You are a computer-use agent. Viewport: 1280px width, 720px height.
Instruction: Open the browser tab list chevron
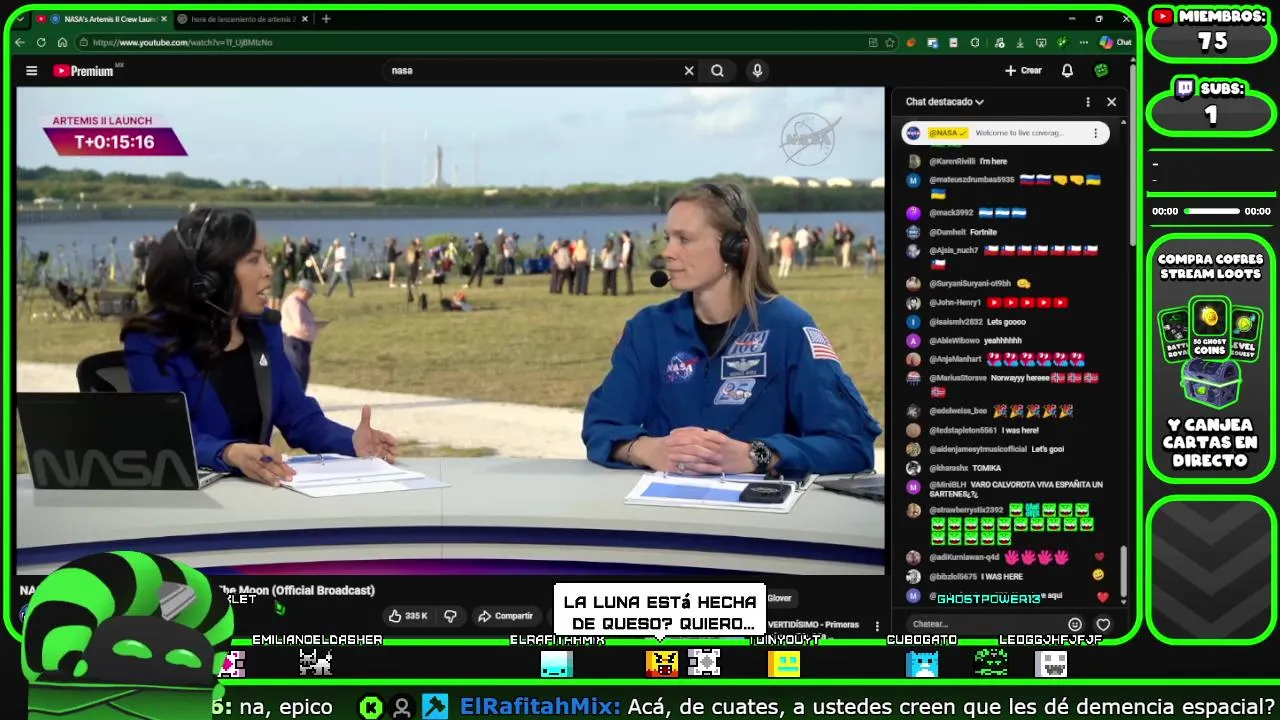tap(20, 19)
